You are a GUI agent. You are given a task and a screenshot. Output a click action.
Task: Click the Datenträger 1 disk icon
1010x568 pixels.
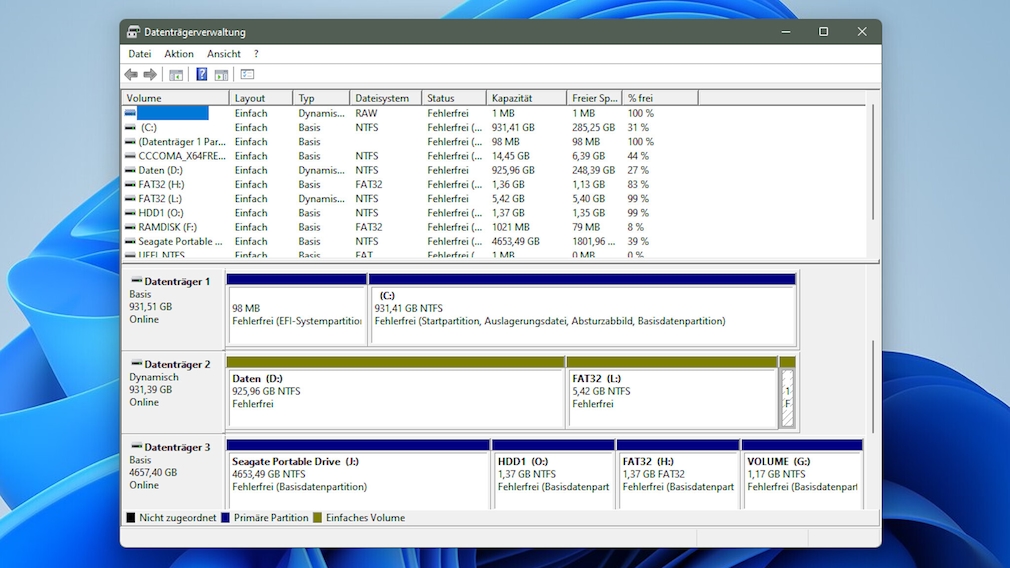tap(136, 282)
